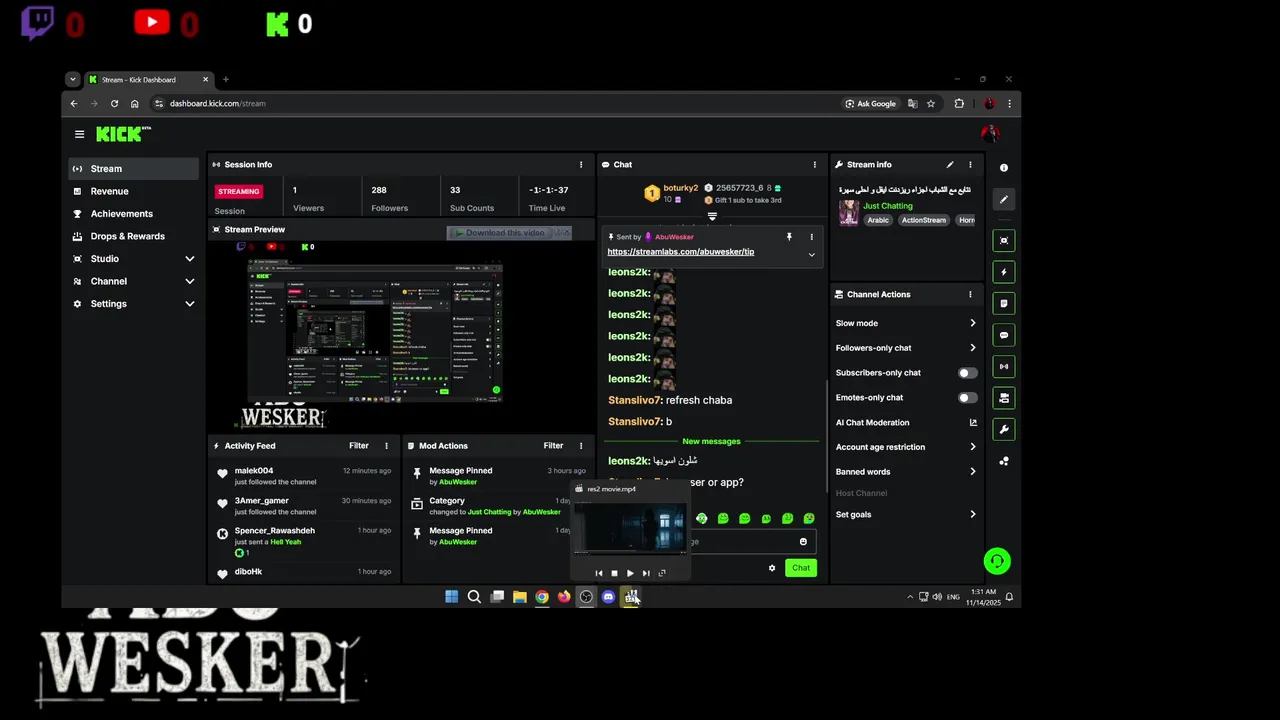Open the profile avatar at dashboard top right
The image size is (1280, 720).
[990, 134]
